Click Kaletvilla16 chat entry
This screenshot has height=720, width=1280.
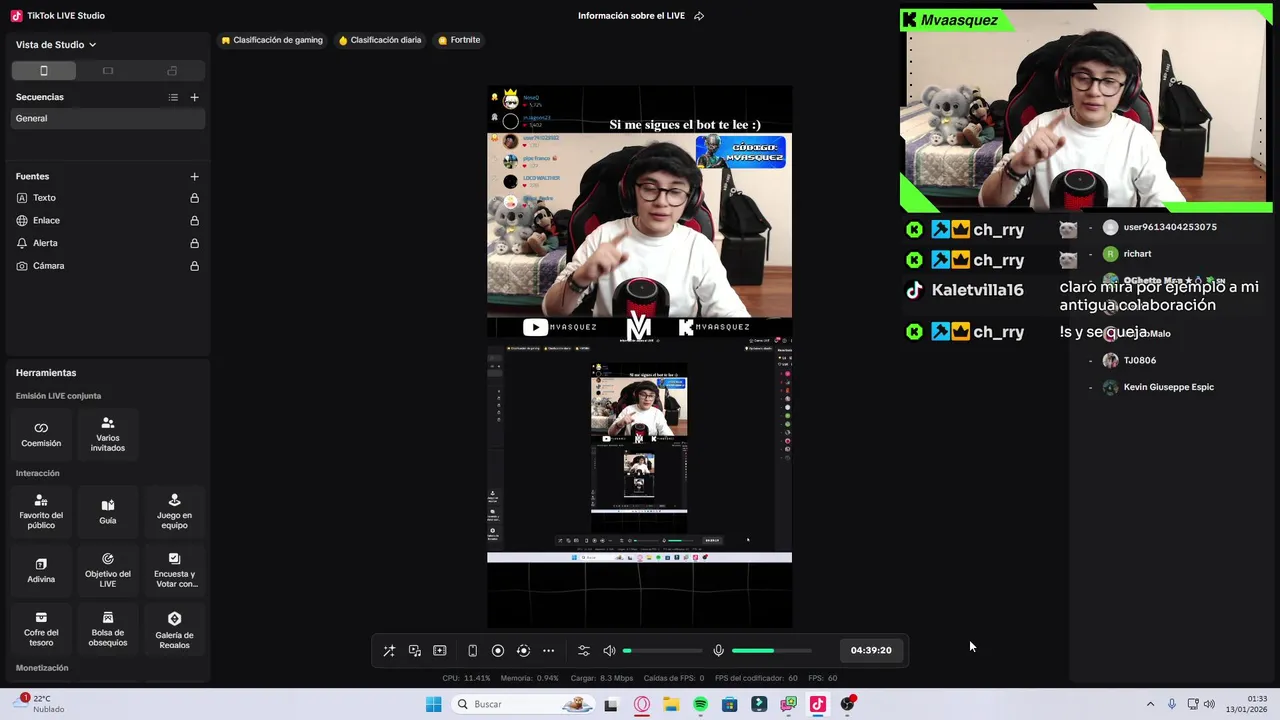click(977, 290)
